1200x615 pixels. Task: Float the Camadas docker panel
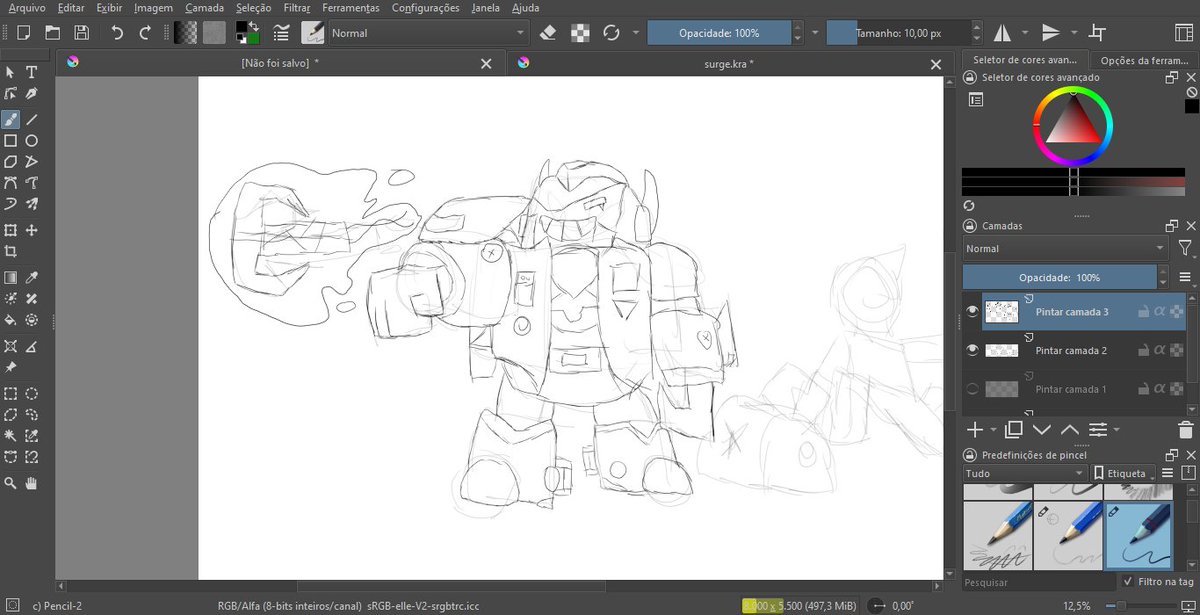point(1172,227)
